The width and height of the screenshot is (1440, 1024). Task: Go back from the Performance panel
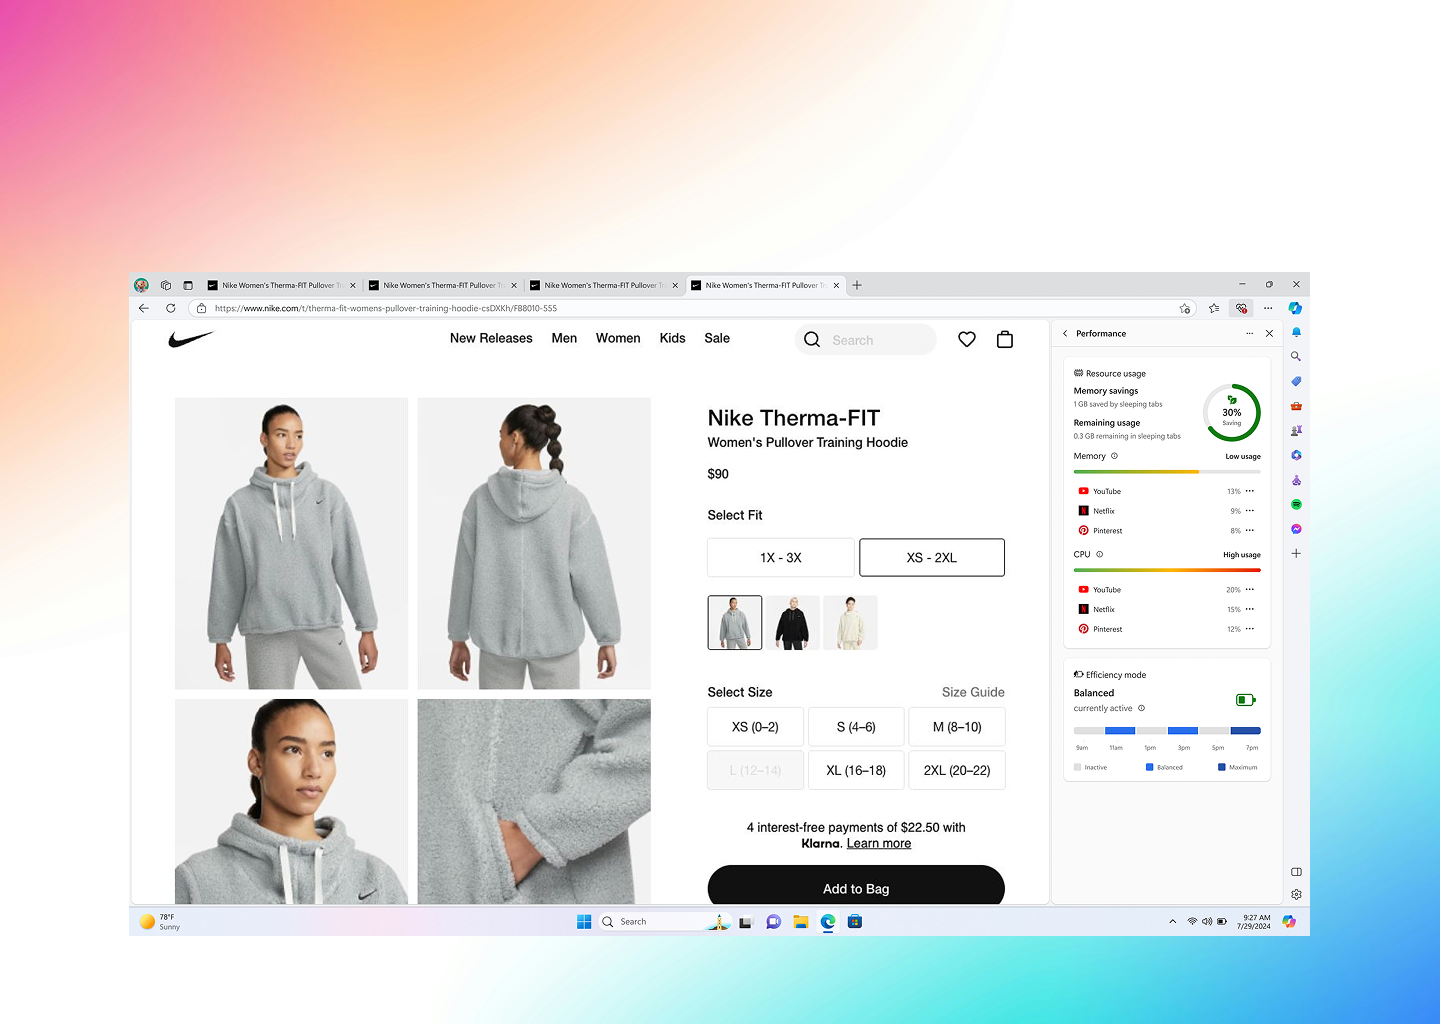pyautogui.click(x=1065, y=334)
